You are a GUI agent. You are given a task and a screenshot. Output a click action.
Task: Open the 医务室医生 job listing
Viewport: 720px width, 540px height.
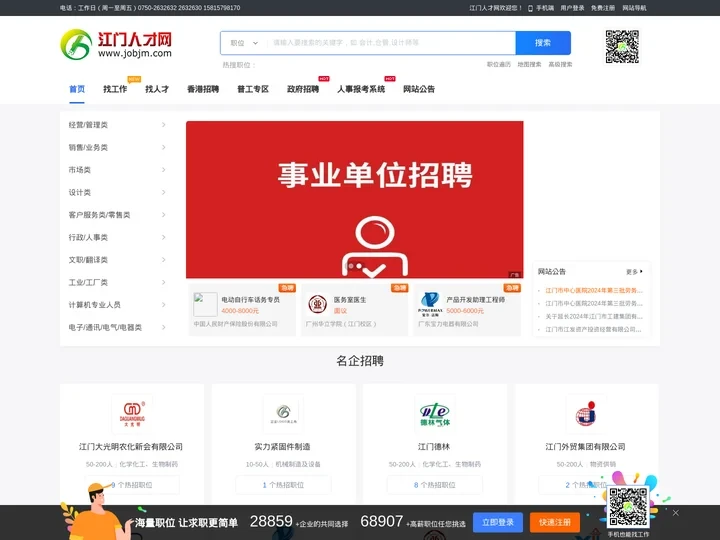(350, 300)
